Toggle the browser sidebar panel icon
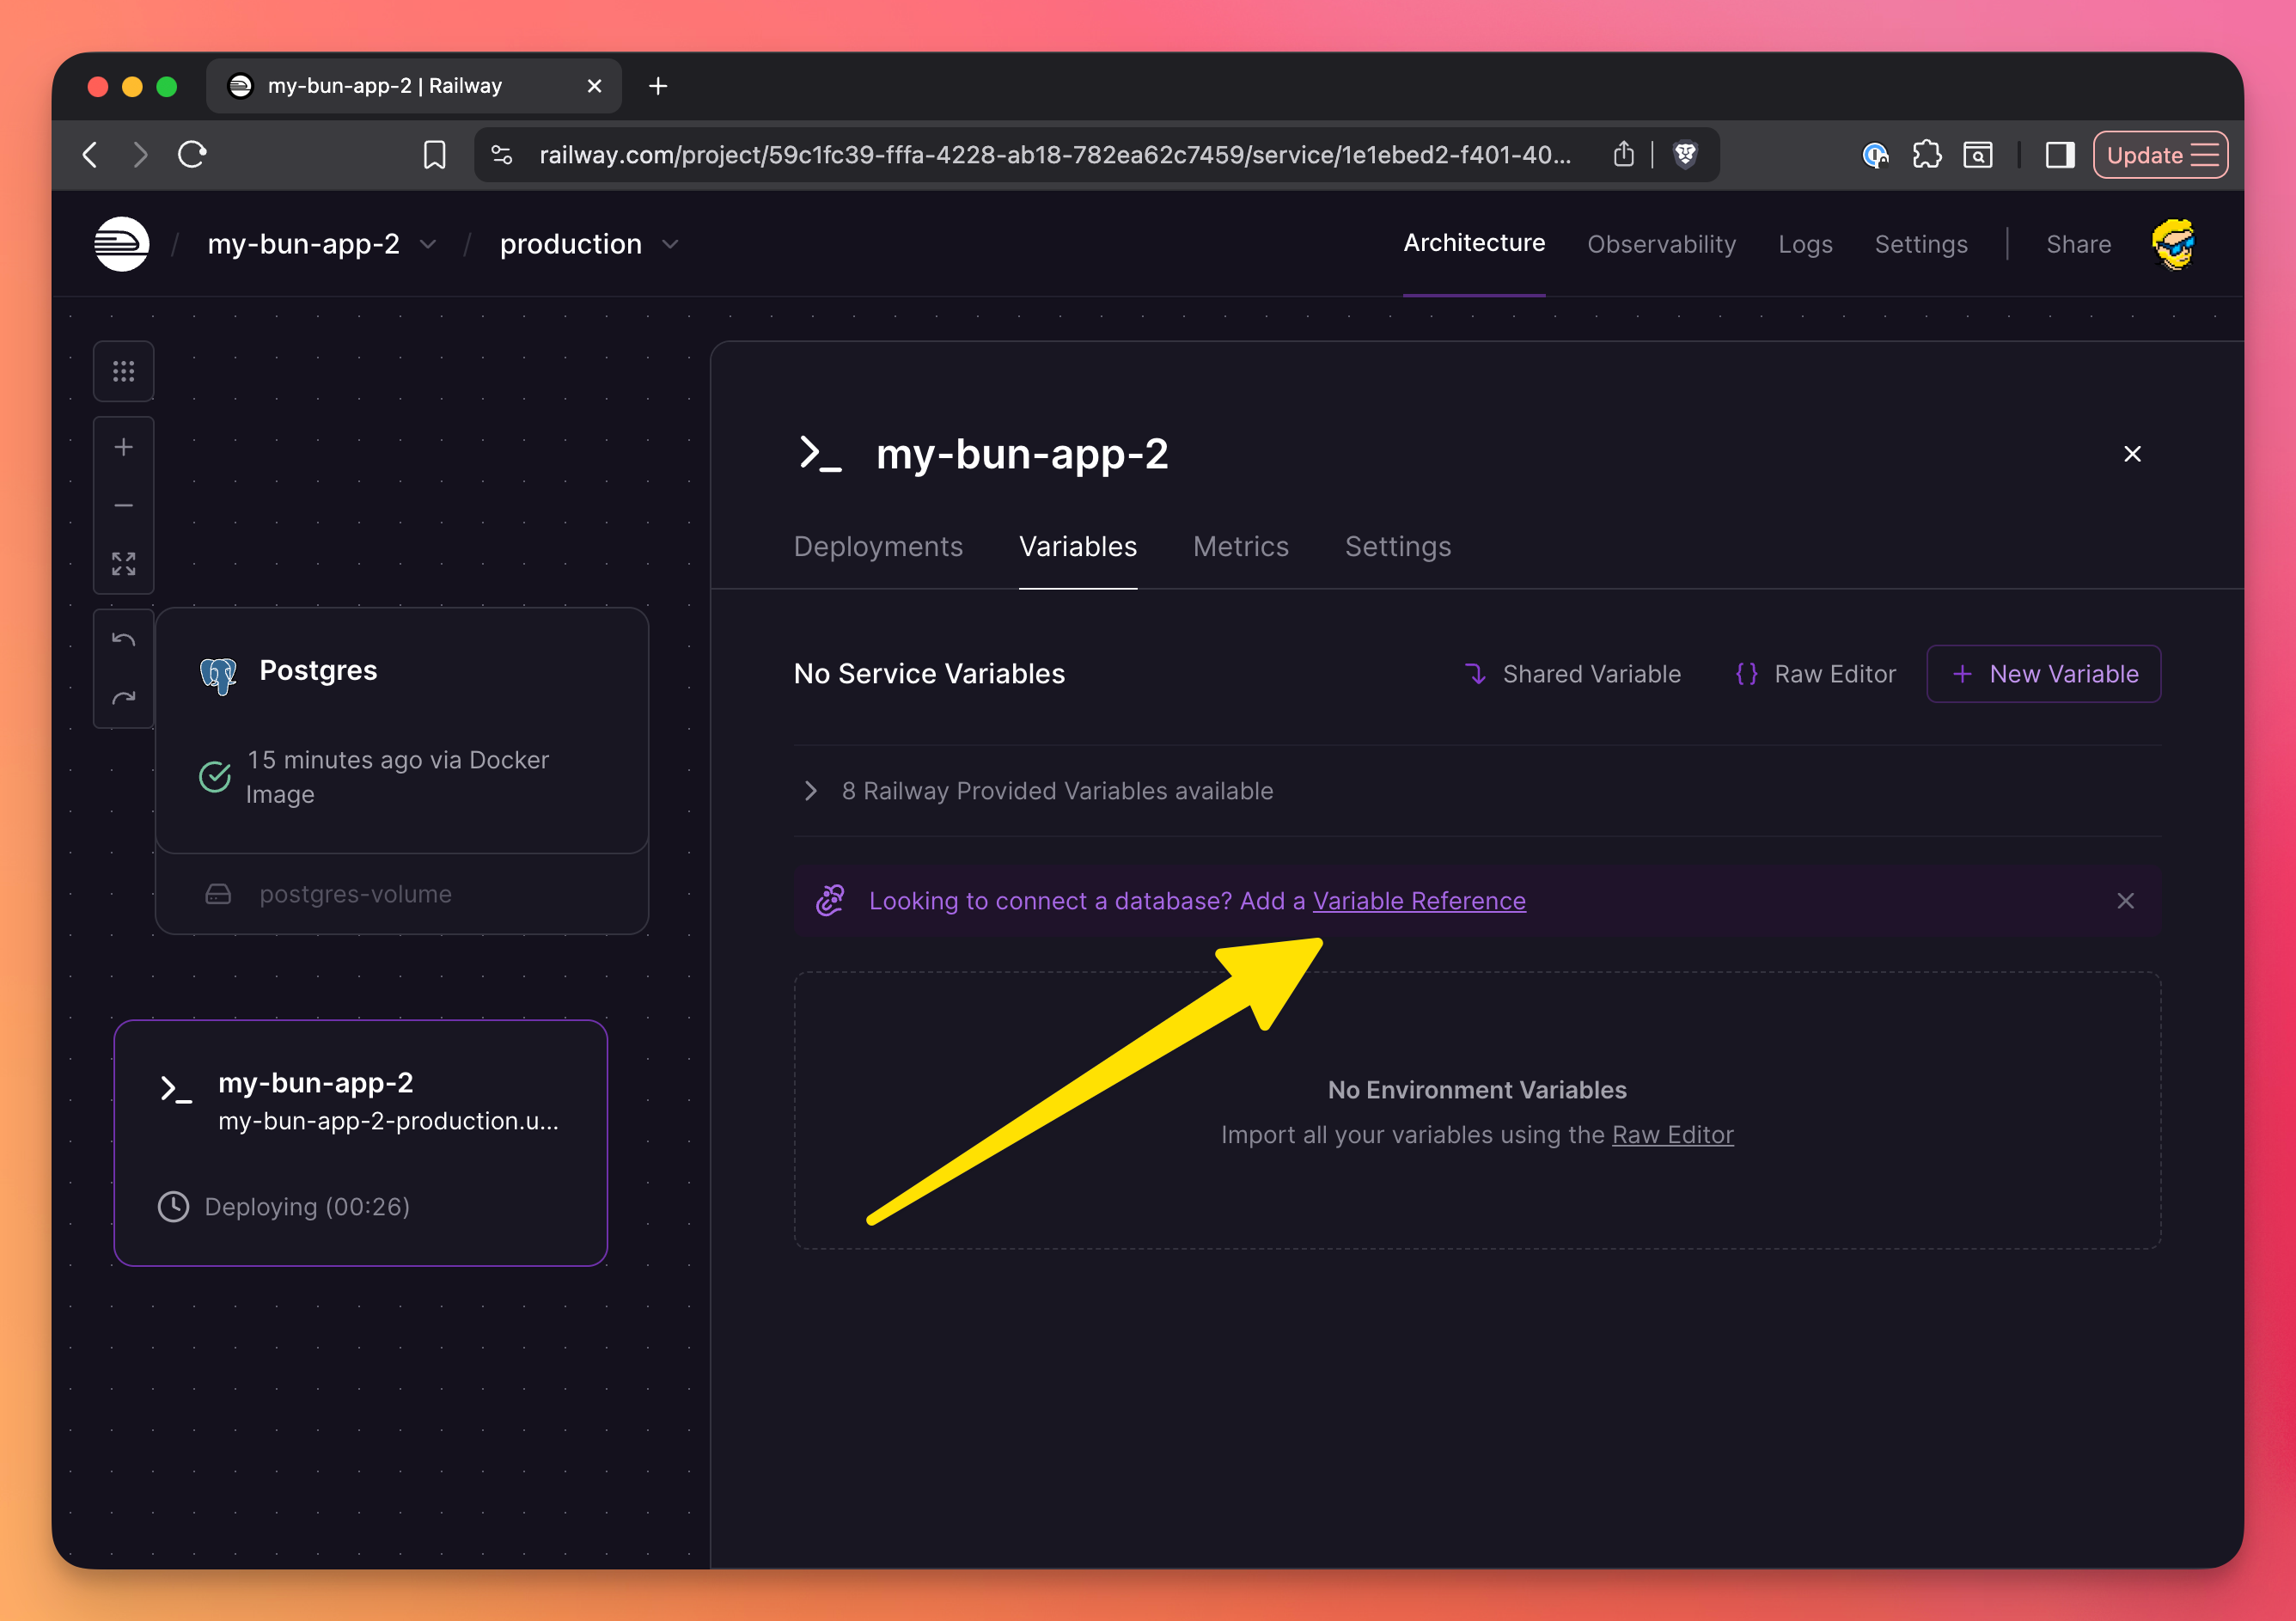This screenshot has width=2296, height=1621. (2059, 155)
